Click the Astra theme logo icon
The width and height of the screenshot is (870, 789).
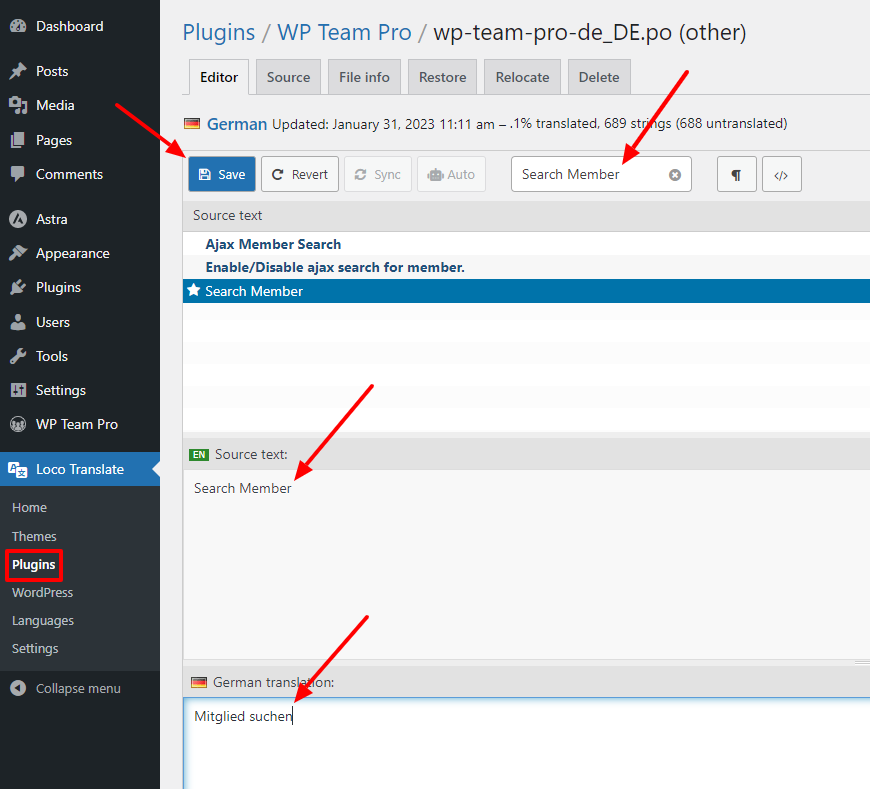click(18, 219)
